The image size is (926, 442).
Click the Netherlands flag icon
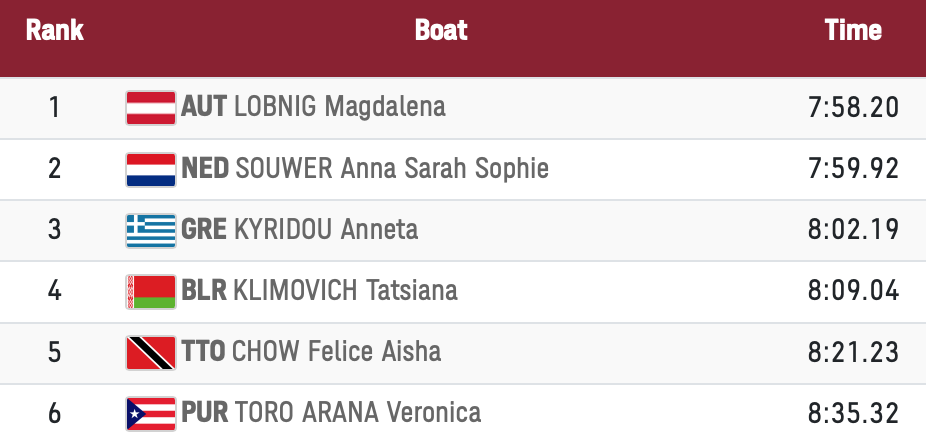coord(151,169)
